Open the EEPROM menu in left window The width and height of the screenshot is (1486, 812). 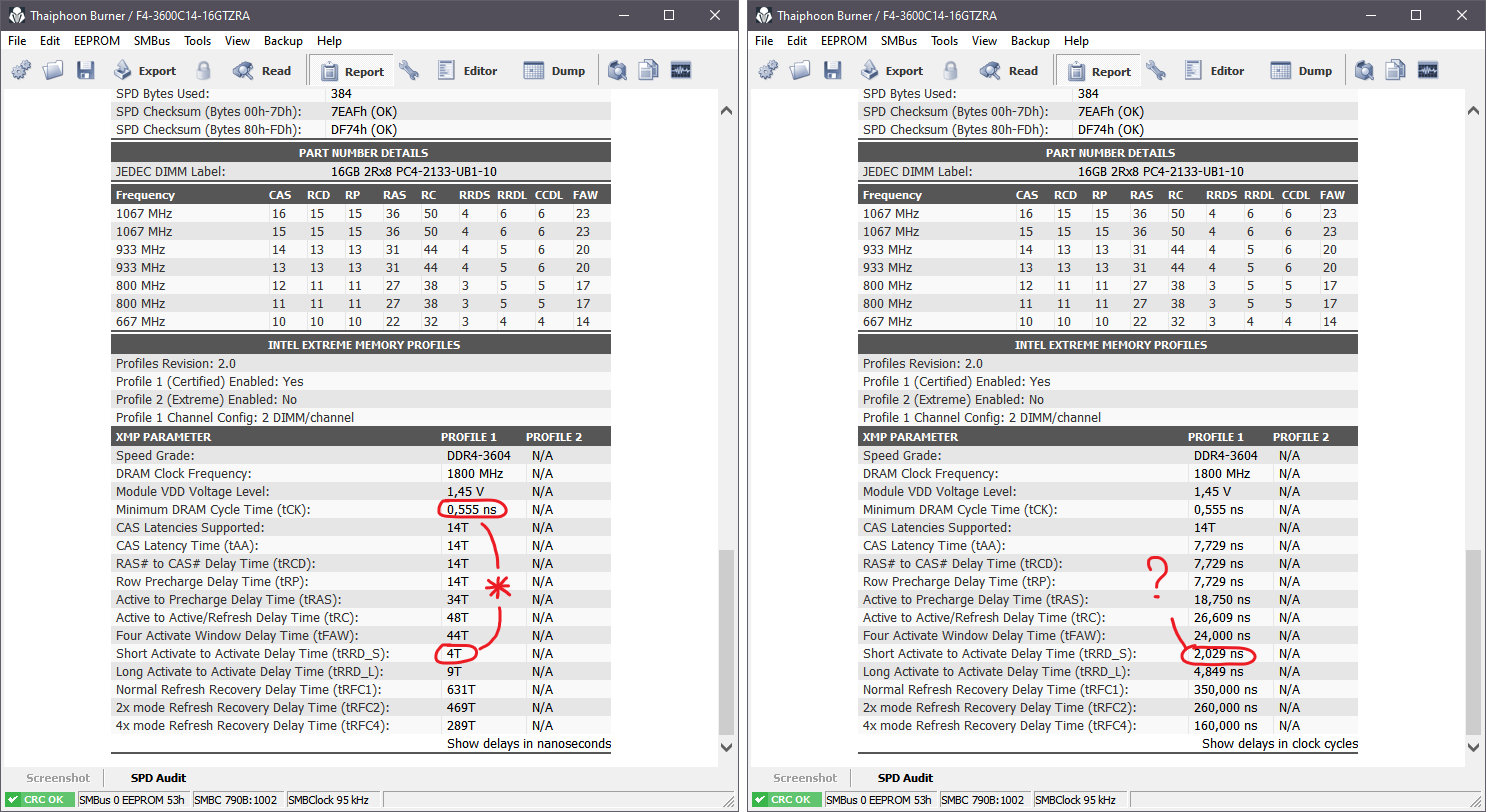[97, 41]
